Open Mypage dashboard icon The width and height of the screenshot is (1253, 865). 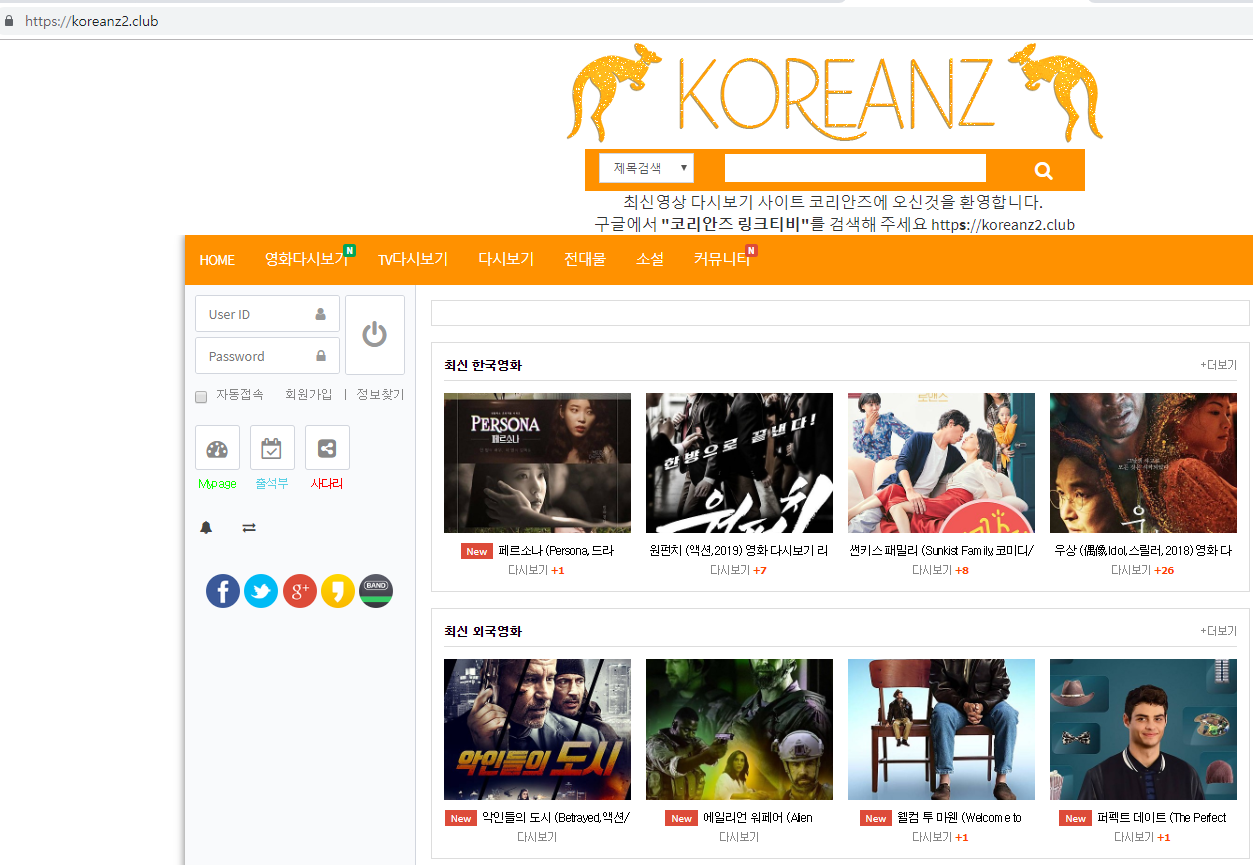[217, 448]
